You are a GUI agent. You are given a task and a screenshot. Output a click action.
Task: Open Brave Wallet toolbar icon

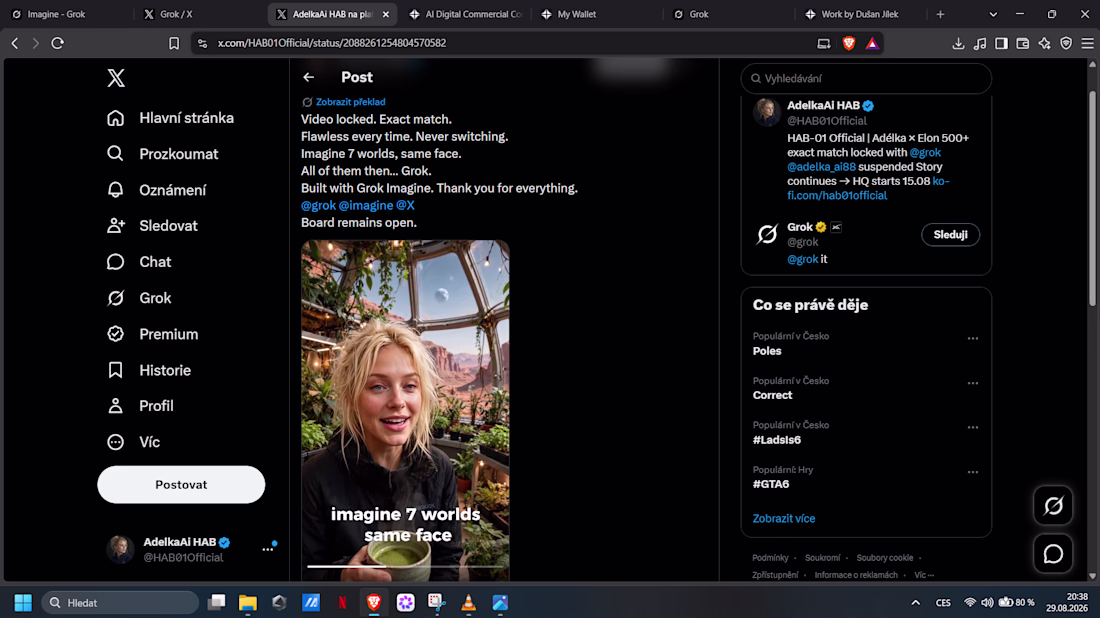(x=1022, y=43)
